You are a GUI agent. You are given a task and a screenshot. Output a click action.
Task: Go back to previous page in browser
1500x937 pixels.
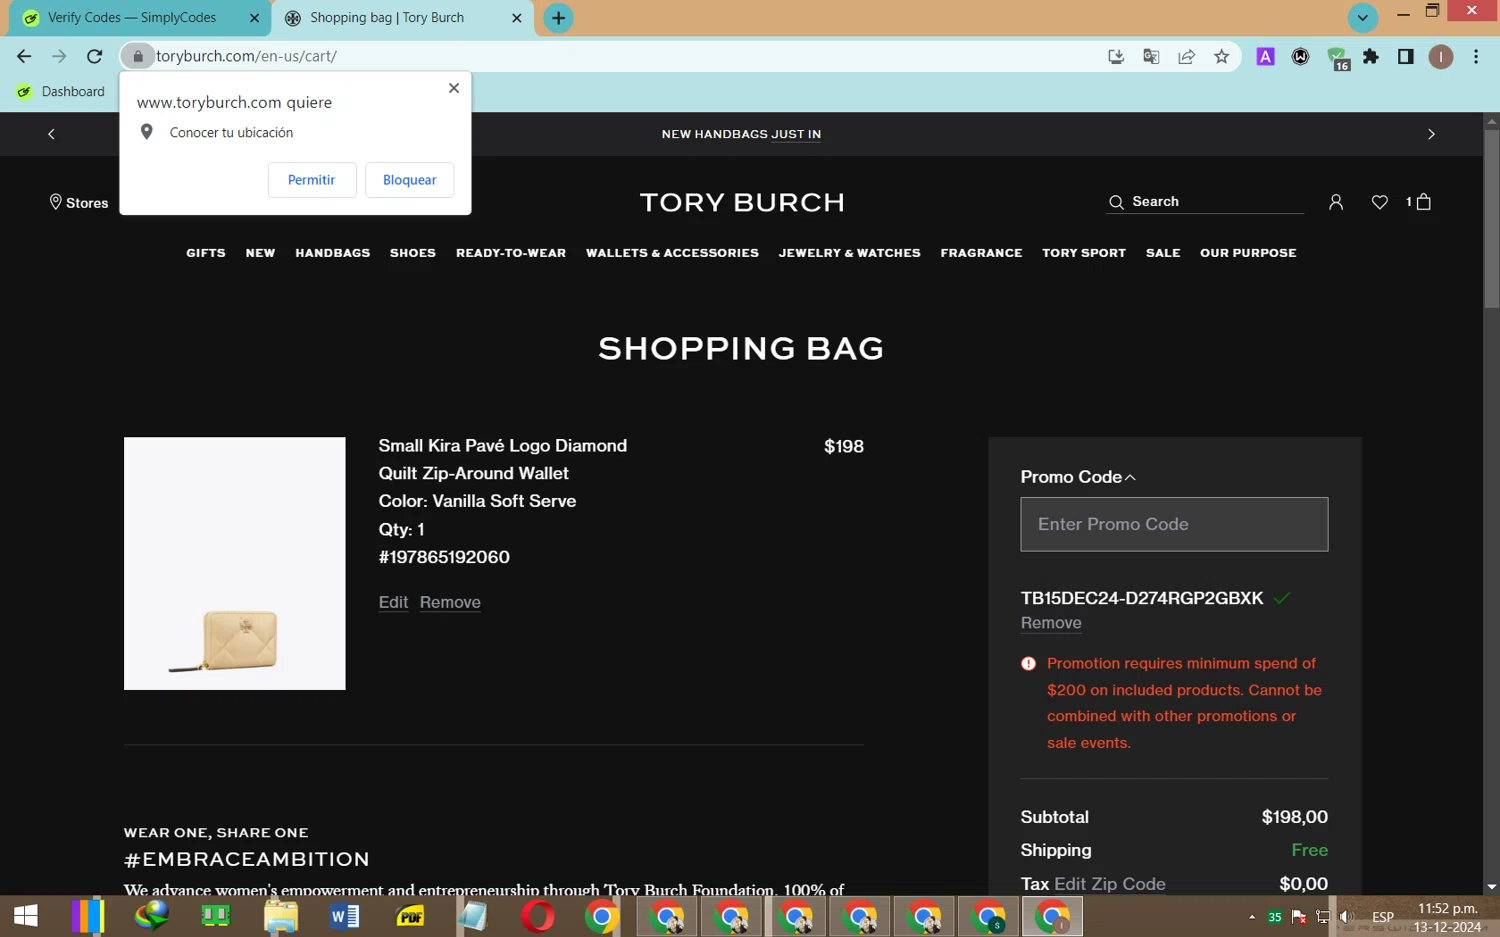(x=24, y=56)
